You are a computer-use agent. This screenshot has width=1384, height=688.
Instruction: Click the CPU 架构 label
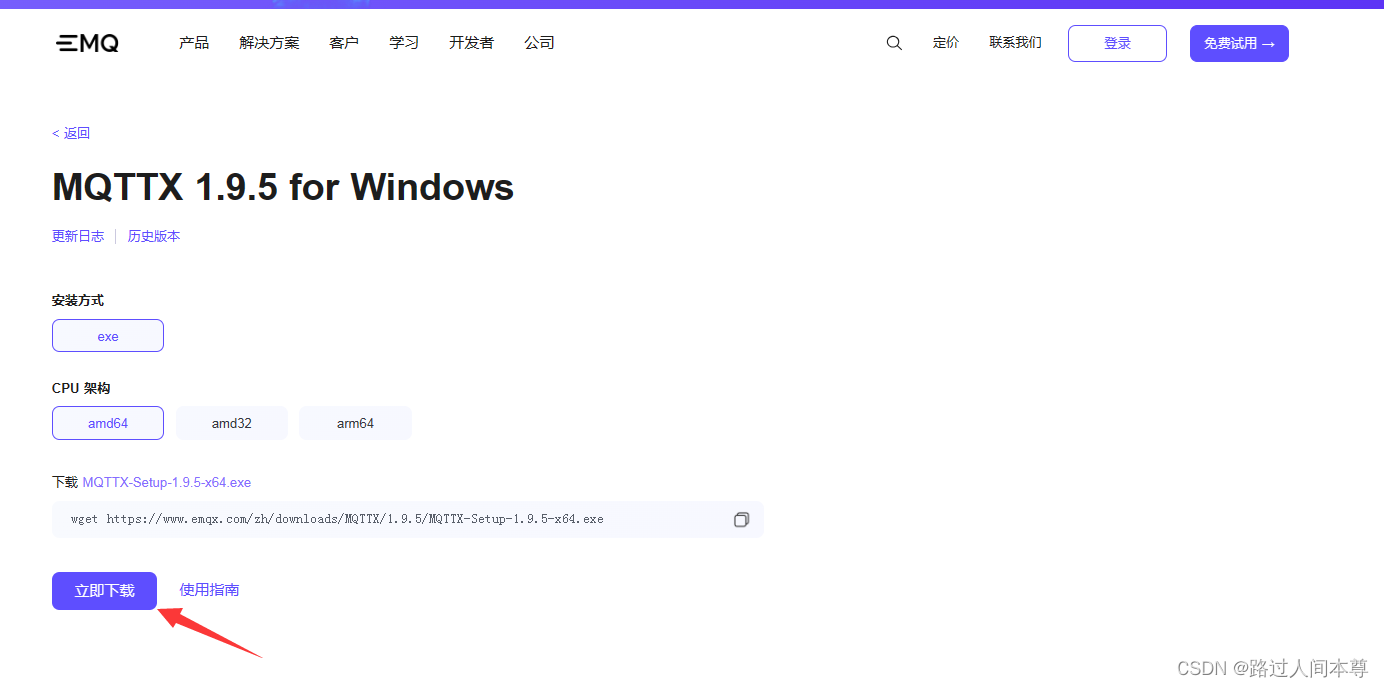coord(80,388)
